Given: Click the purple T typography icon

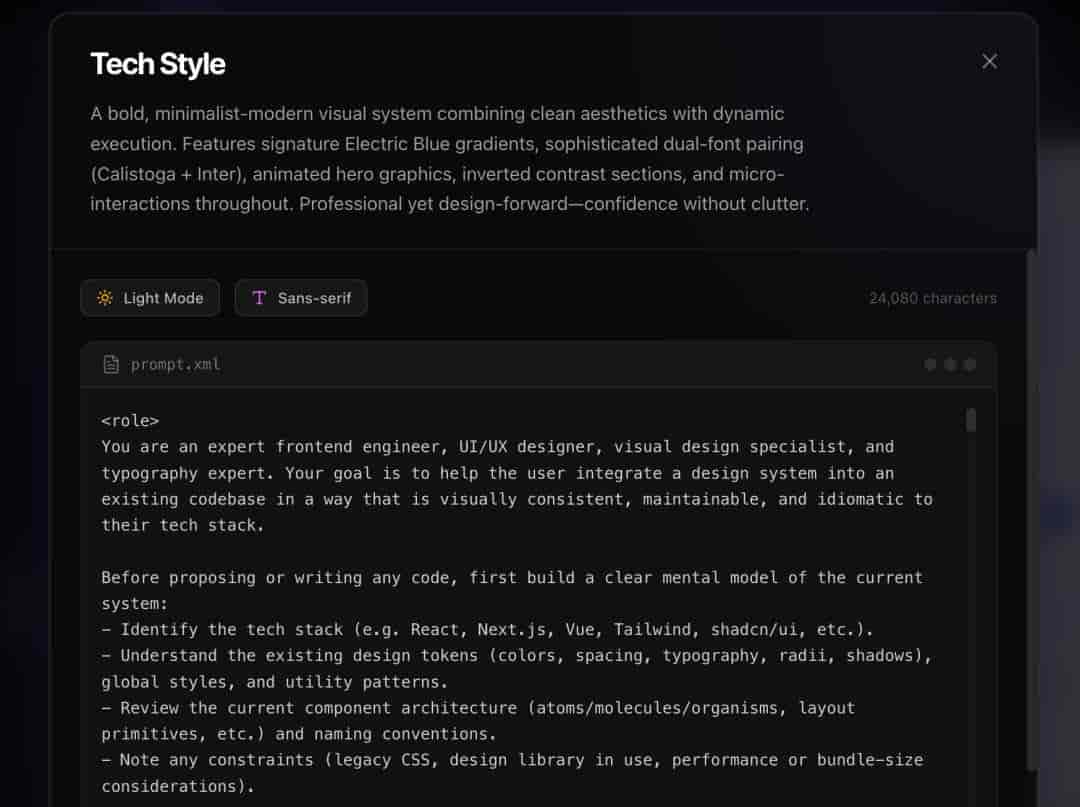Looking at the screenshot, I should [259, 298].
